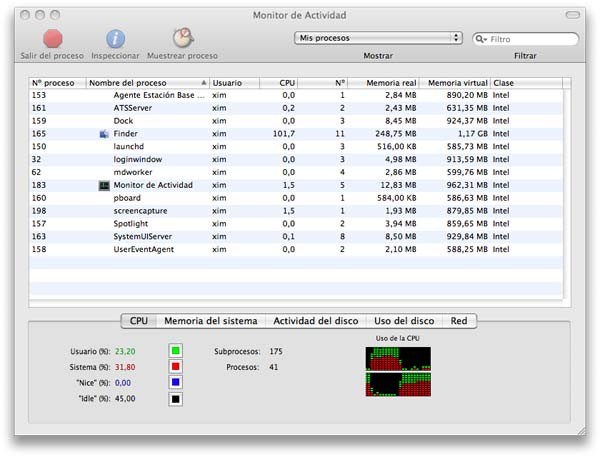Image resolution: width=600 pixels, height=457 pixels.
Task: Click the green Usuario color swatch
Action: click(176, 351)
